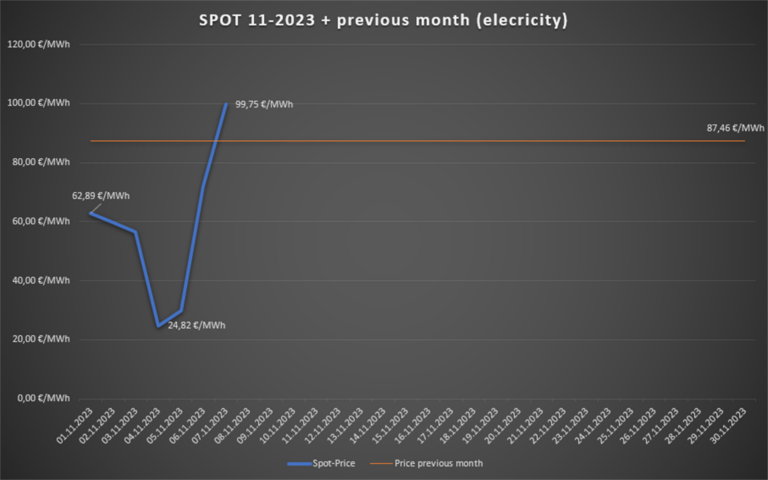768x480 pixels.
Task: Select the 40,00 €/MWh y-axis label
Action: 40,280
